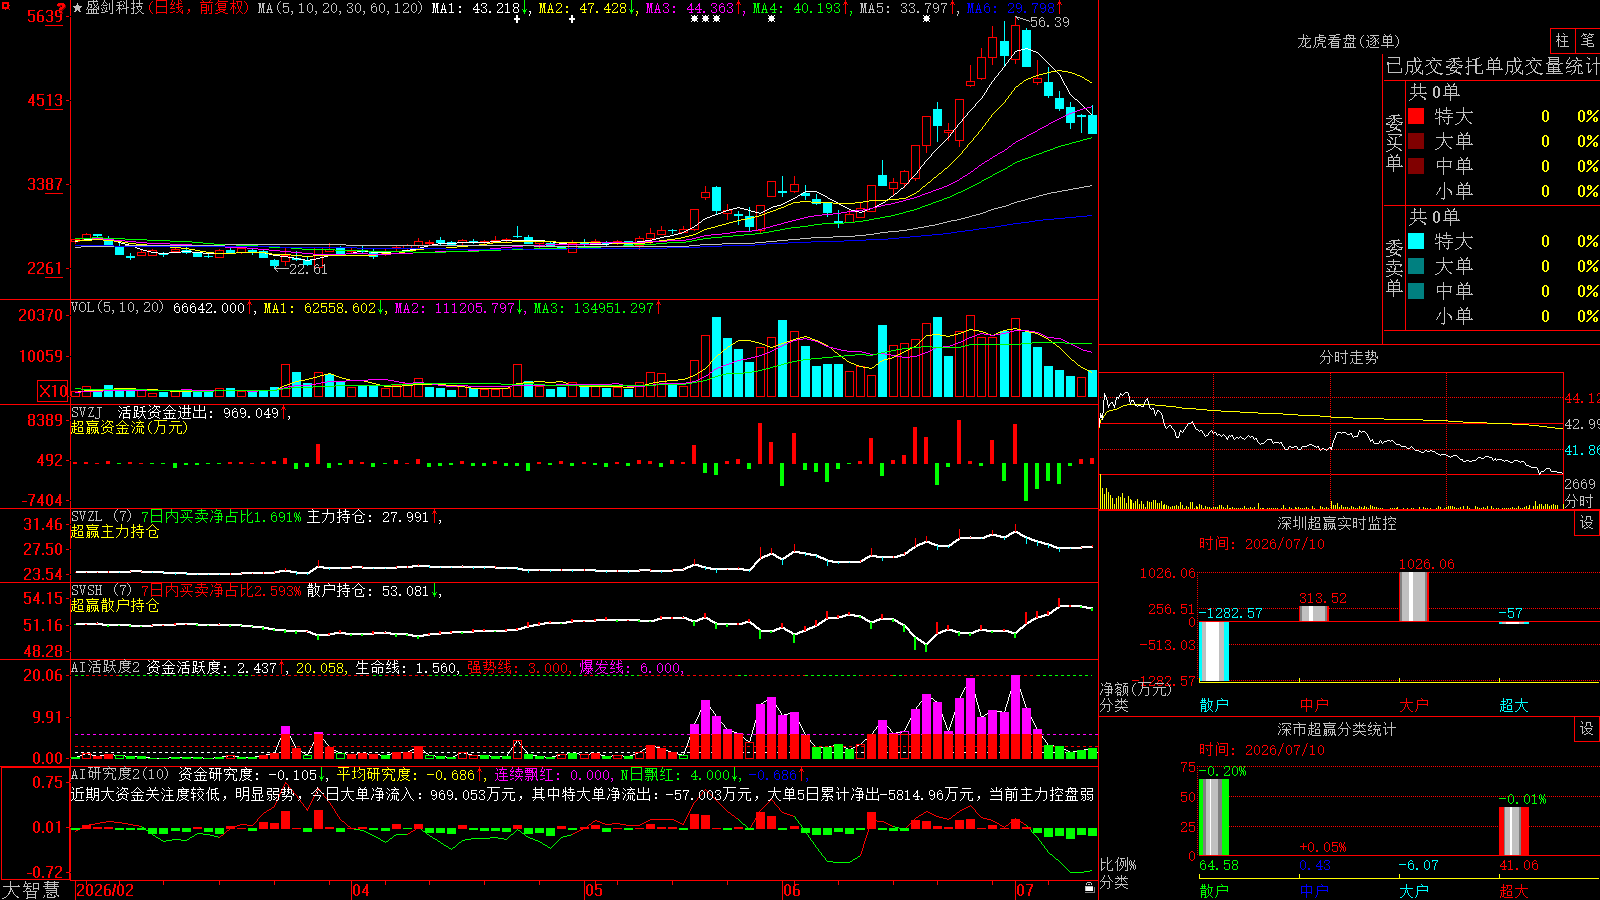Image resolution: width=1600 pixels, height=900 pixels.
Task: Click the X10 volume scale box
Action: click(x=53, y=391)
